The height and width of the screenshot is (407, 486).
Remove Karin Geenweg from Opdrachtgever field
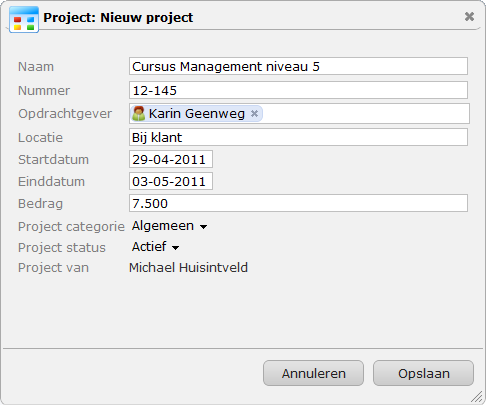254,114
